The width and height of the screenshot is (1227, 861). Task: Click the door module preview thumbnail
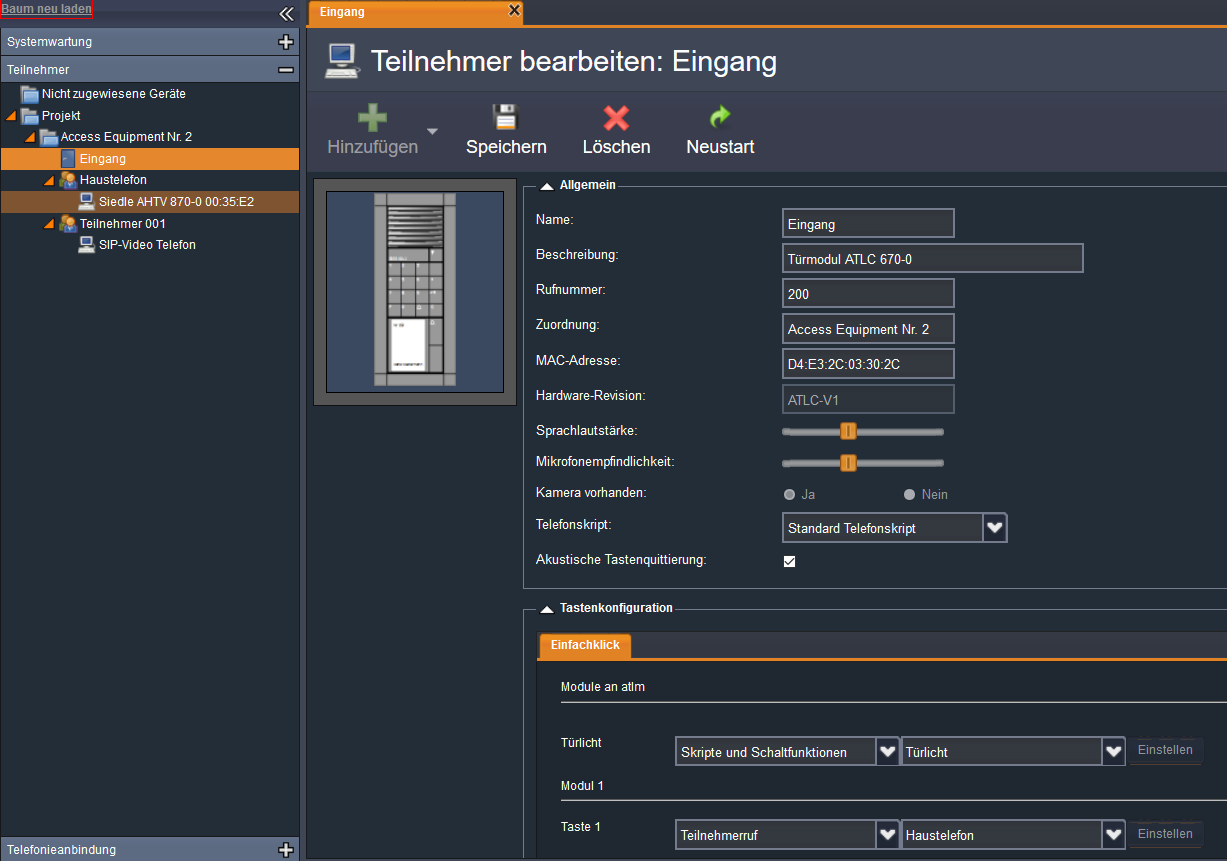click(x=415, y=292)
